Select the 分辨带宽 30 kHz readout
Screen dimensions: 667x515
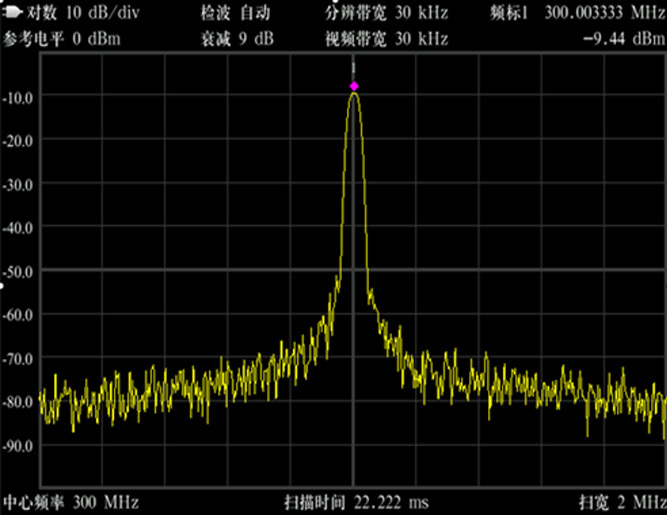387,13
